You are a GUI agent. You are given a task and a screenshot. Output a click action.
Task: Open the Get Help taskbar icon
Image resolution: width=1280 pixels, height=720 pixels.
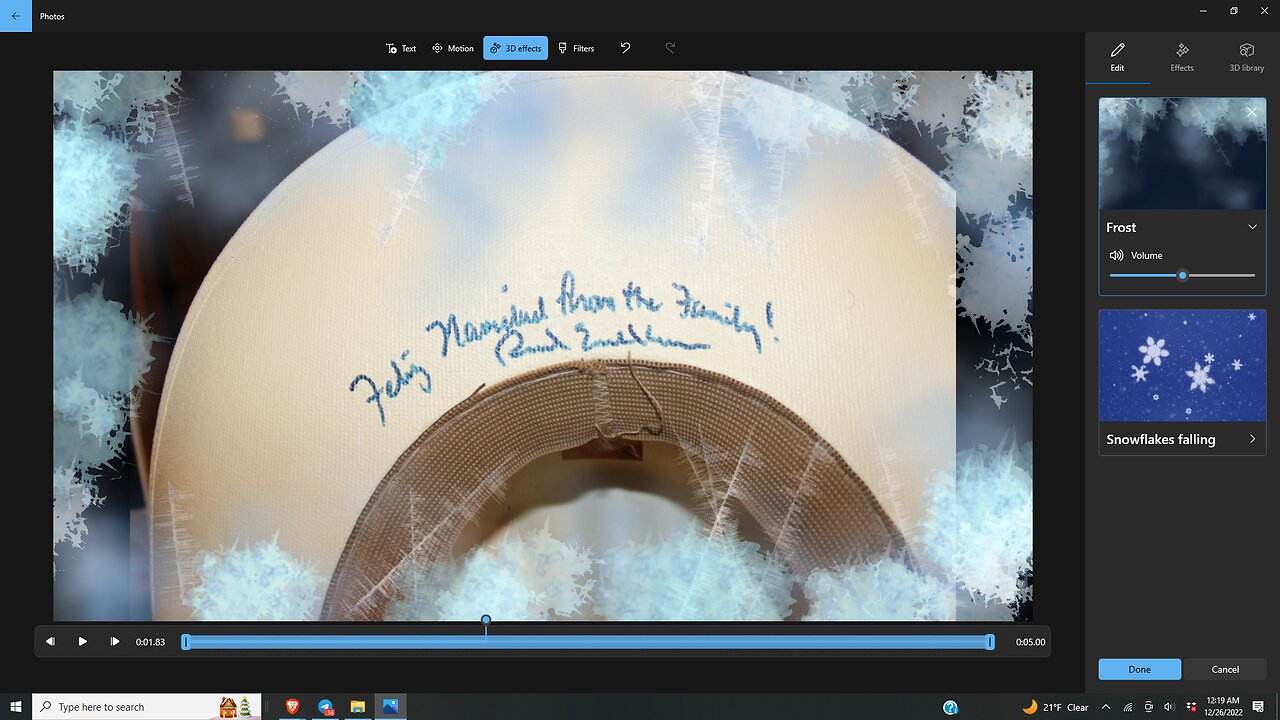click(x=950, y=707)
